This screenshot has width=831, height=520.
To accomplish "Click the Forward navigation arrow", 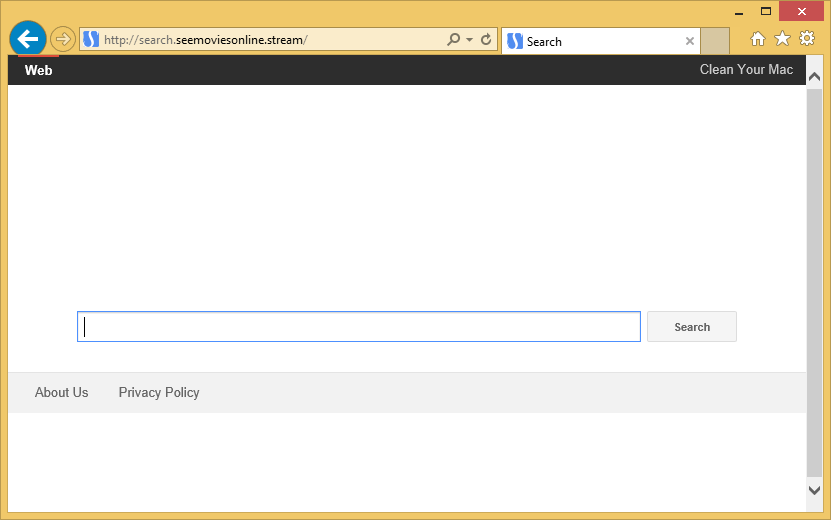I will pyautogui.click(x=63, y=39).
